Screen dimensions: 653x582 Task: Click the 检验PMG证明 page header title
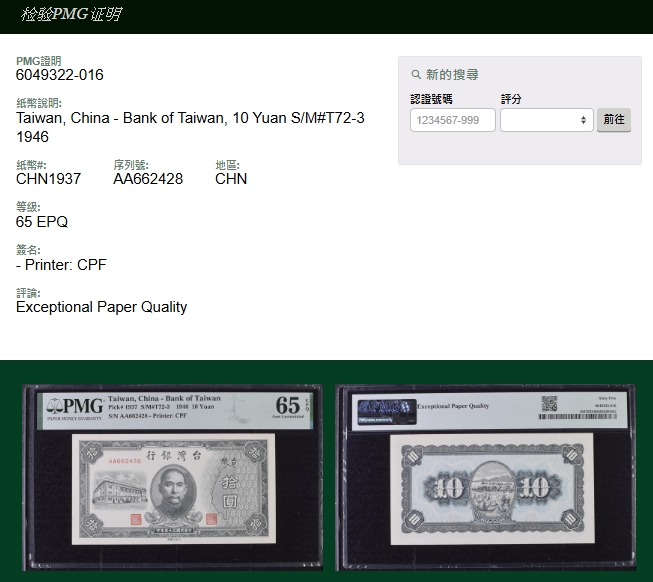click(x=71, y=15)
